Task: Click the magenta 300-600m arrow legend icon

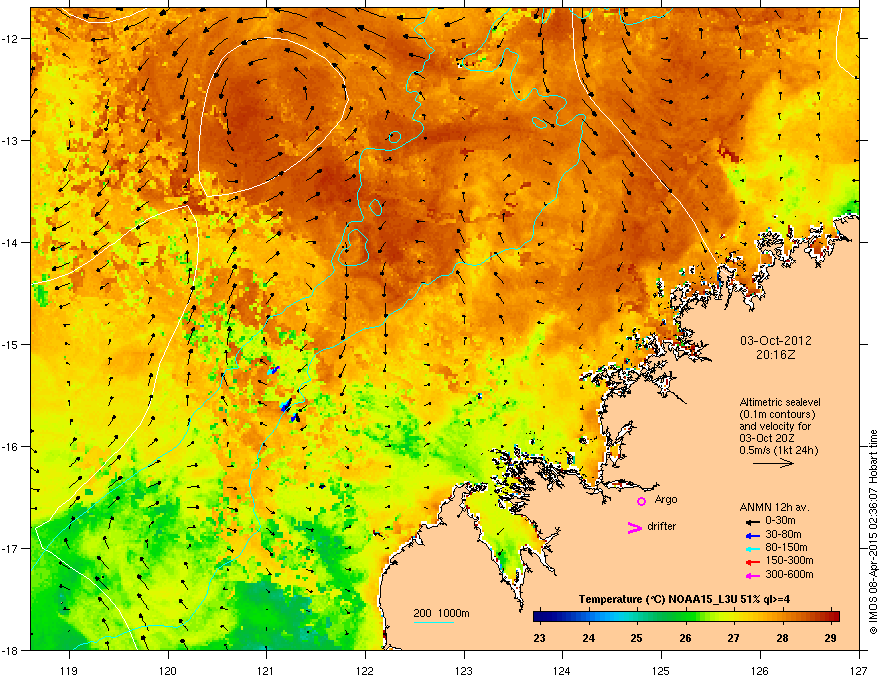Action: point(752,575)
